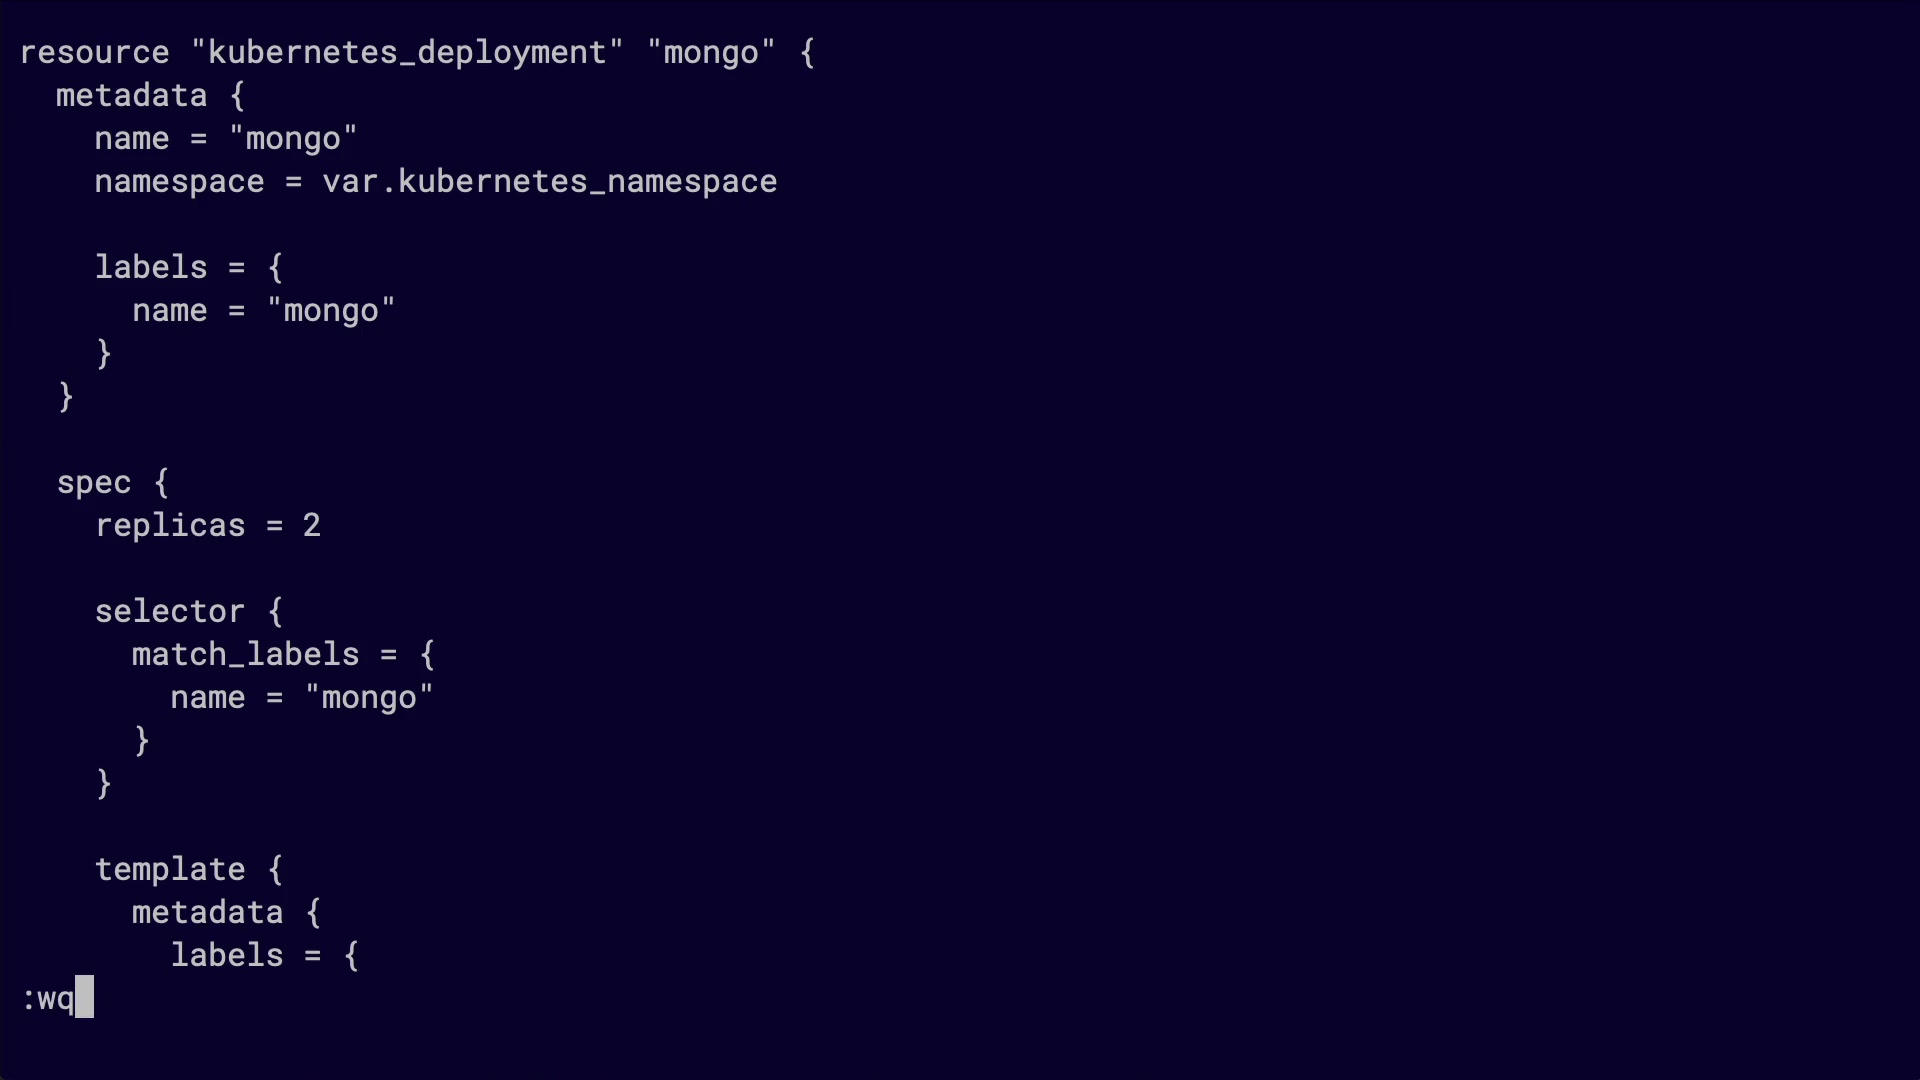Click the "template" block keyword

170,870
